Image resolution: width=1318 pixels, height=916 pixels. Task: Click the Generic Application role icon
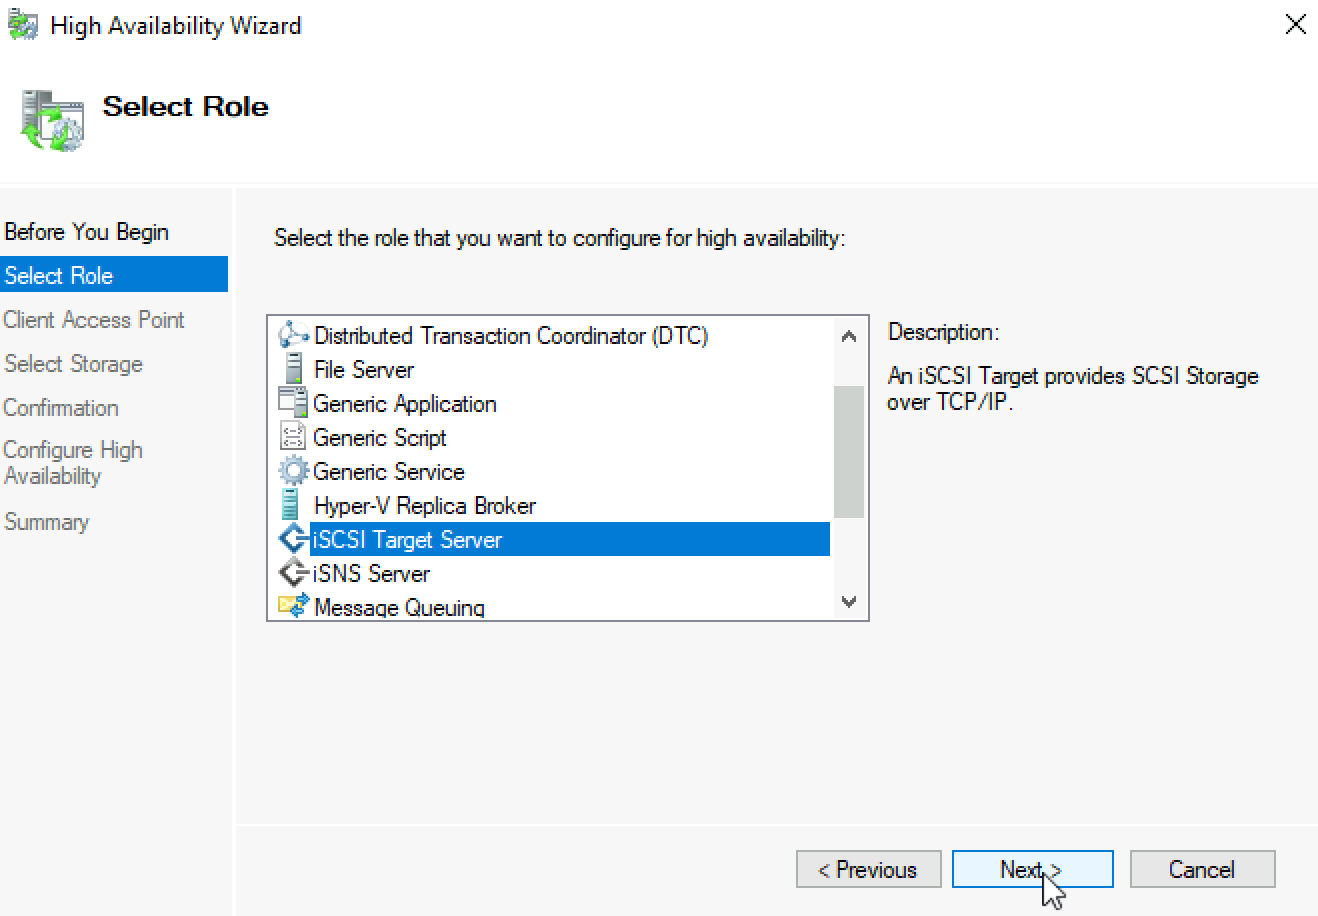pos(293,403)
